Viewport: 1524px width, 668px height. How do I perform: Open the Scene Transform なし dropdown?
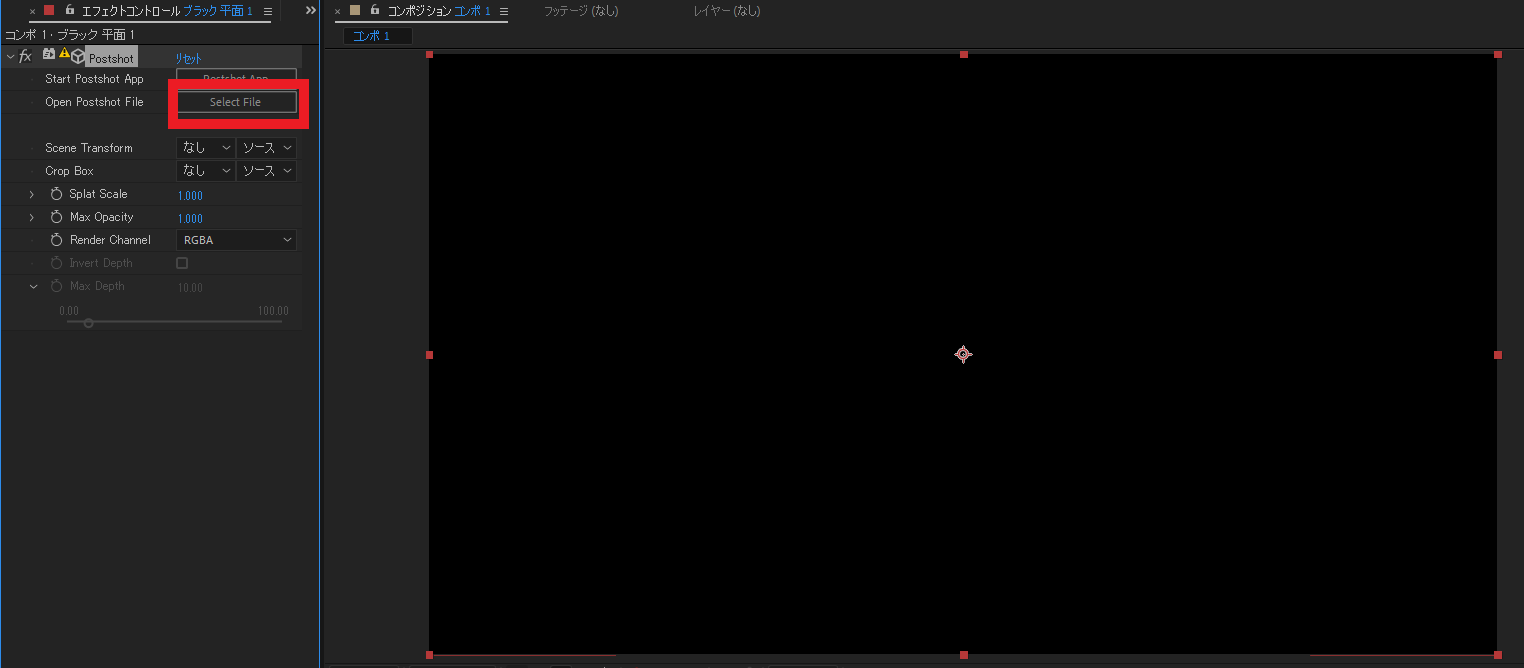pos(205,147)
